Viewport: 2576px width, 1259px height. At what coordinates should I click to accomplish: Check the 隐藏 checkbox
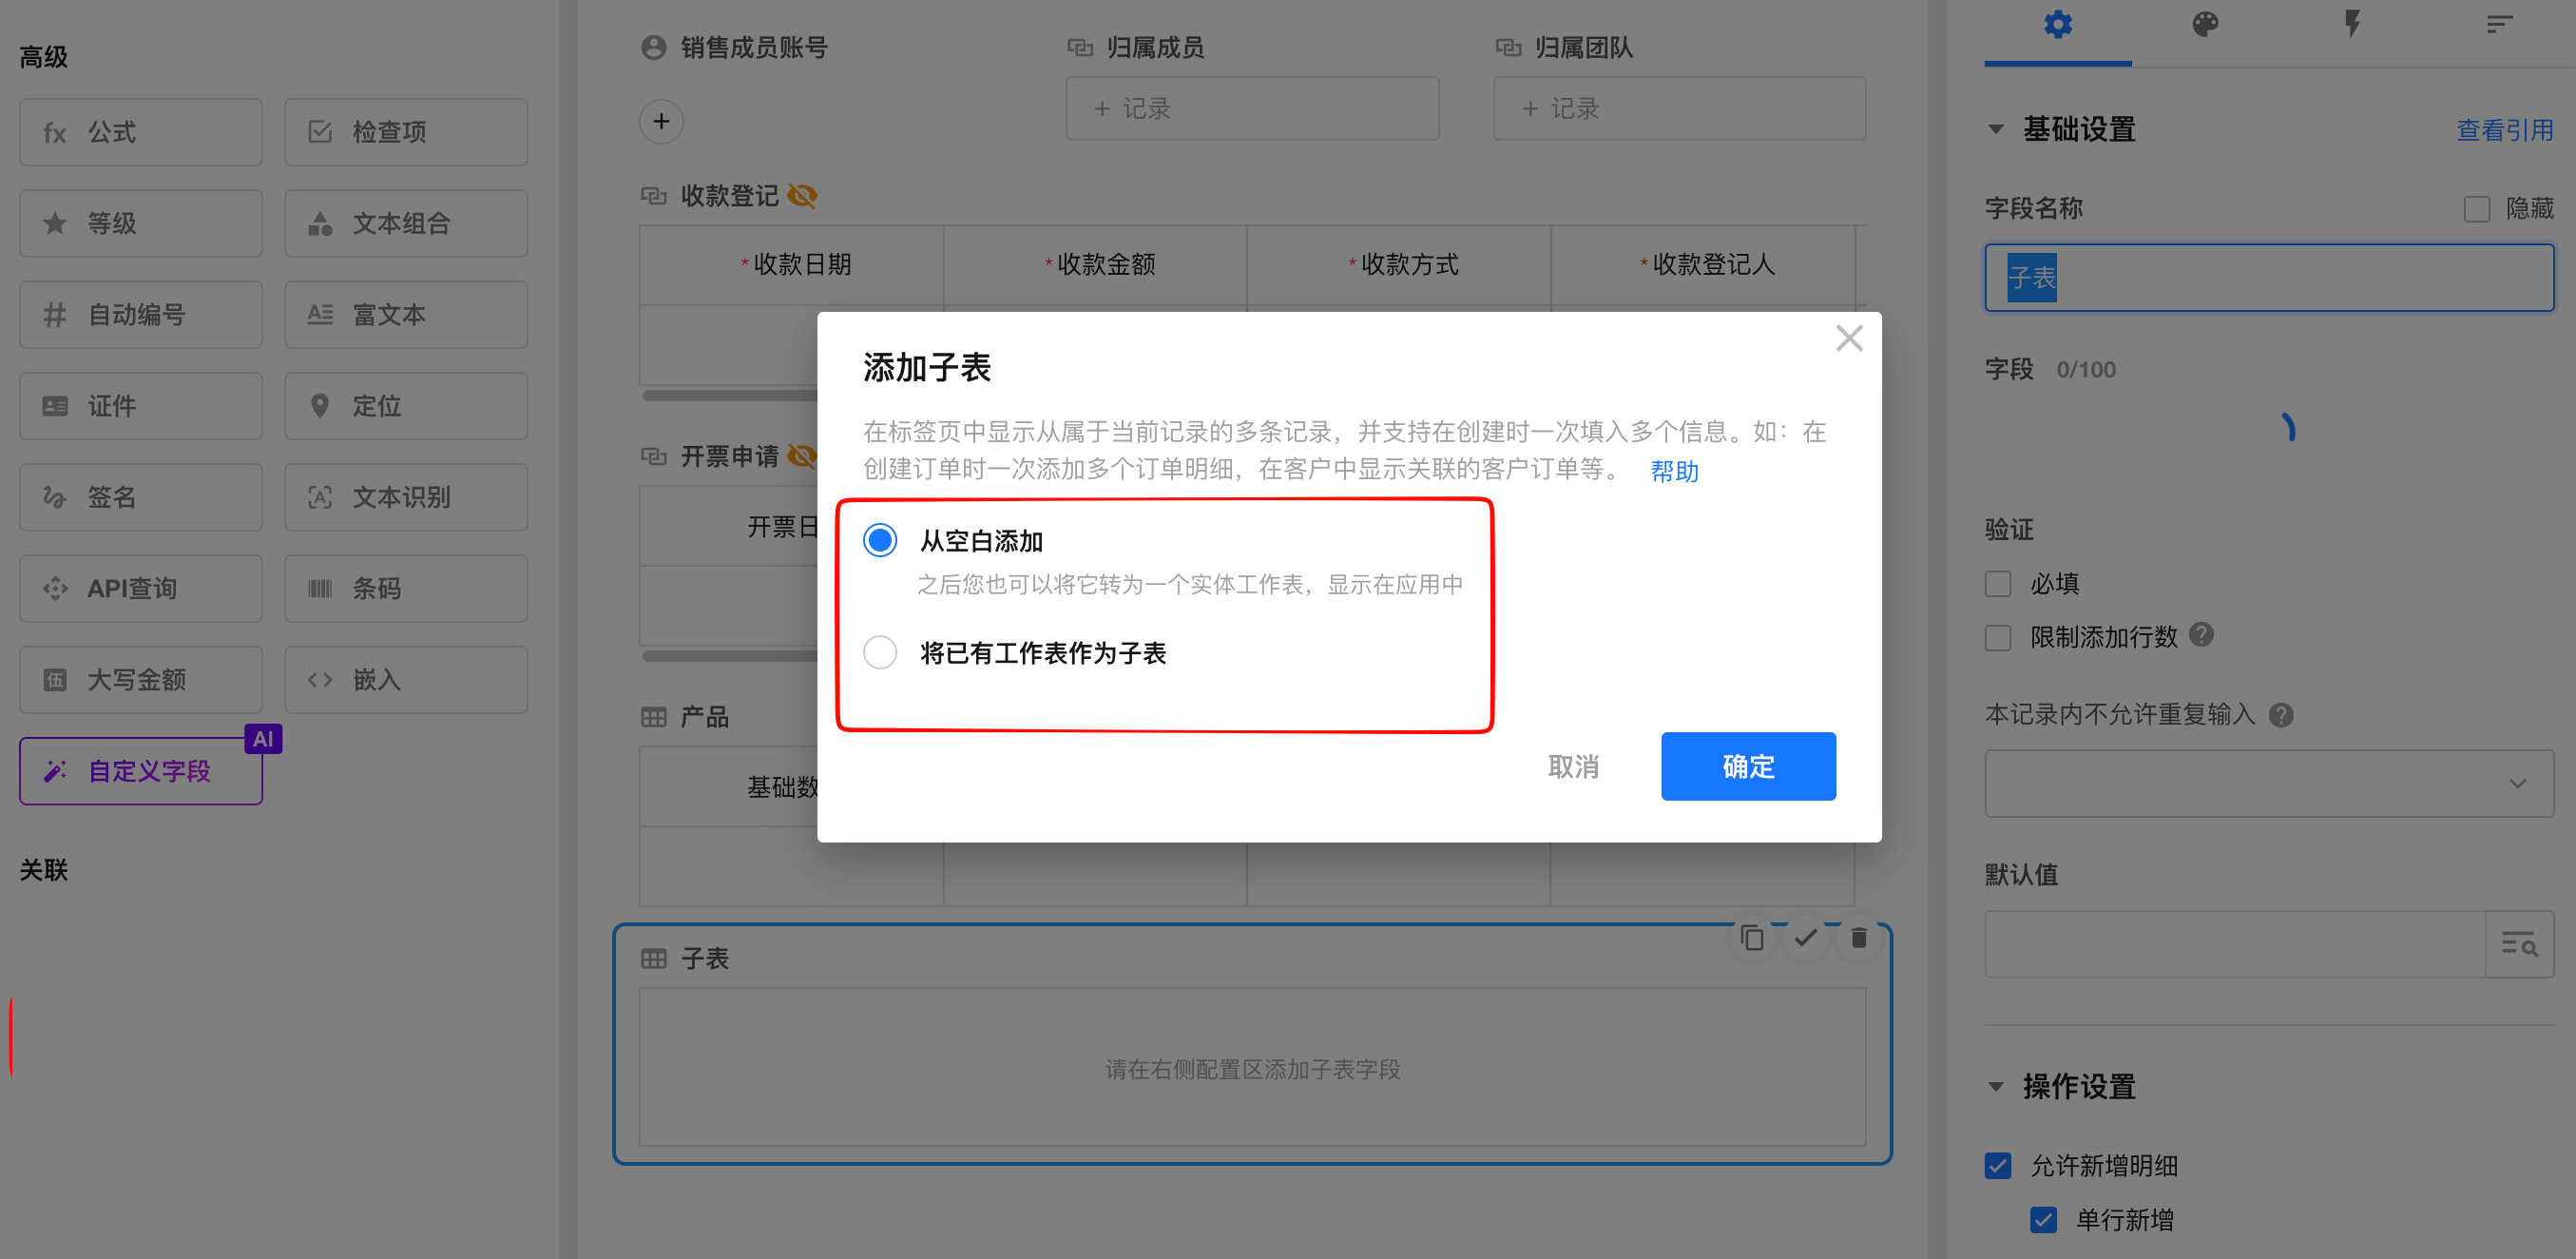pos(2476,209)
